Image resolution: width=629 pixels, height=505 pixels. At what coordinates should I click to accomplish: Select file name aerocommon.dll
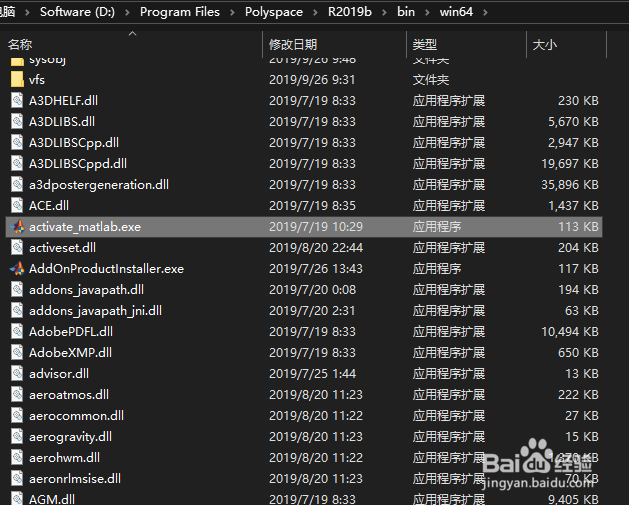coord(76,416)
